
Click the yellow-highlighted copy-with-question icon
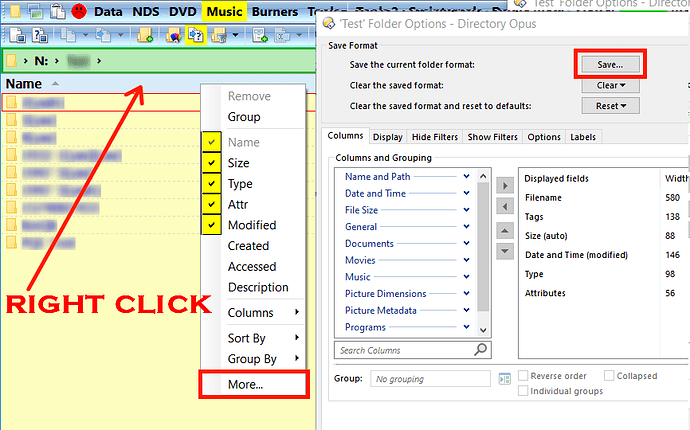196,35
